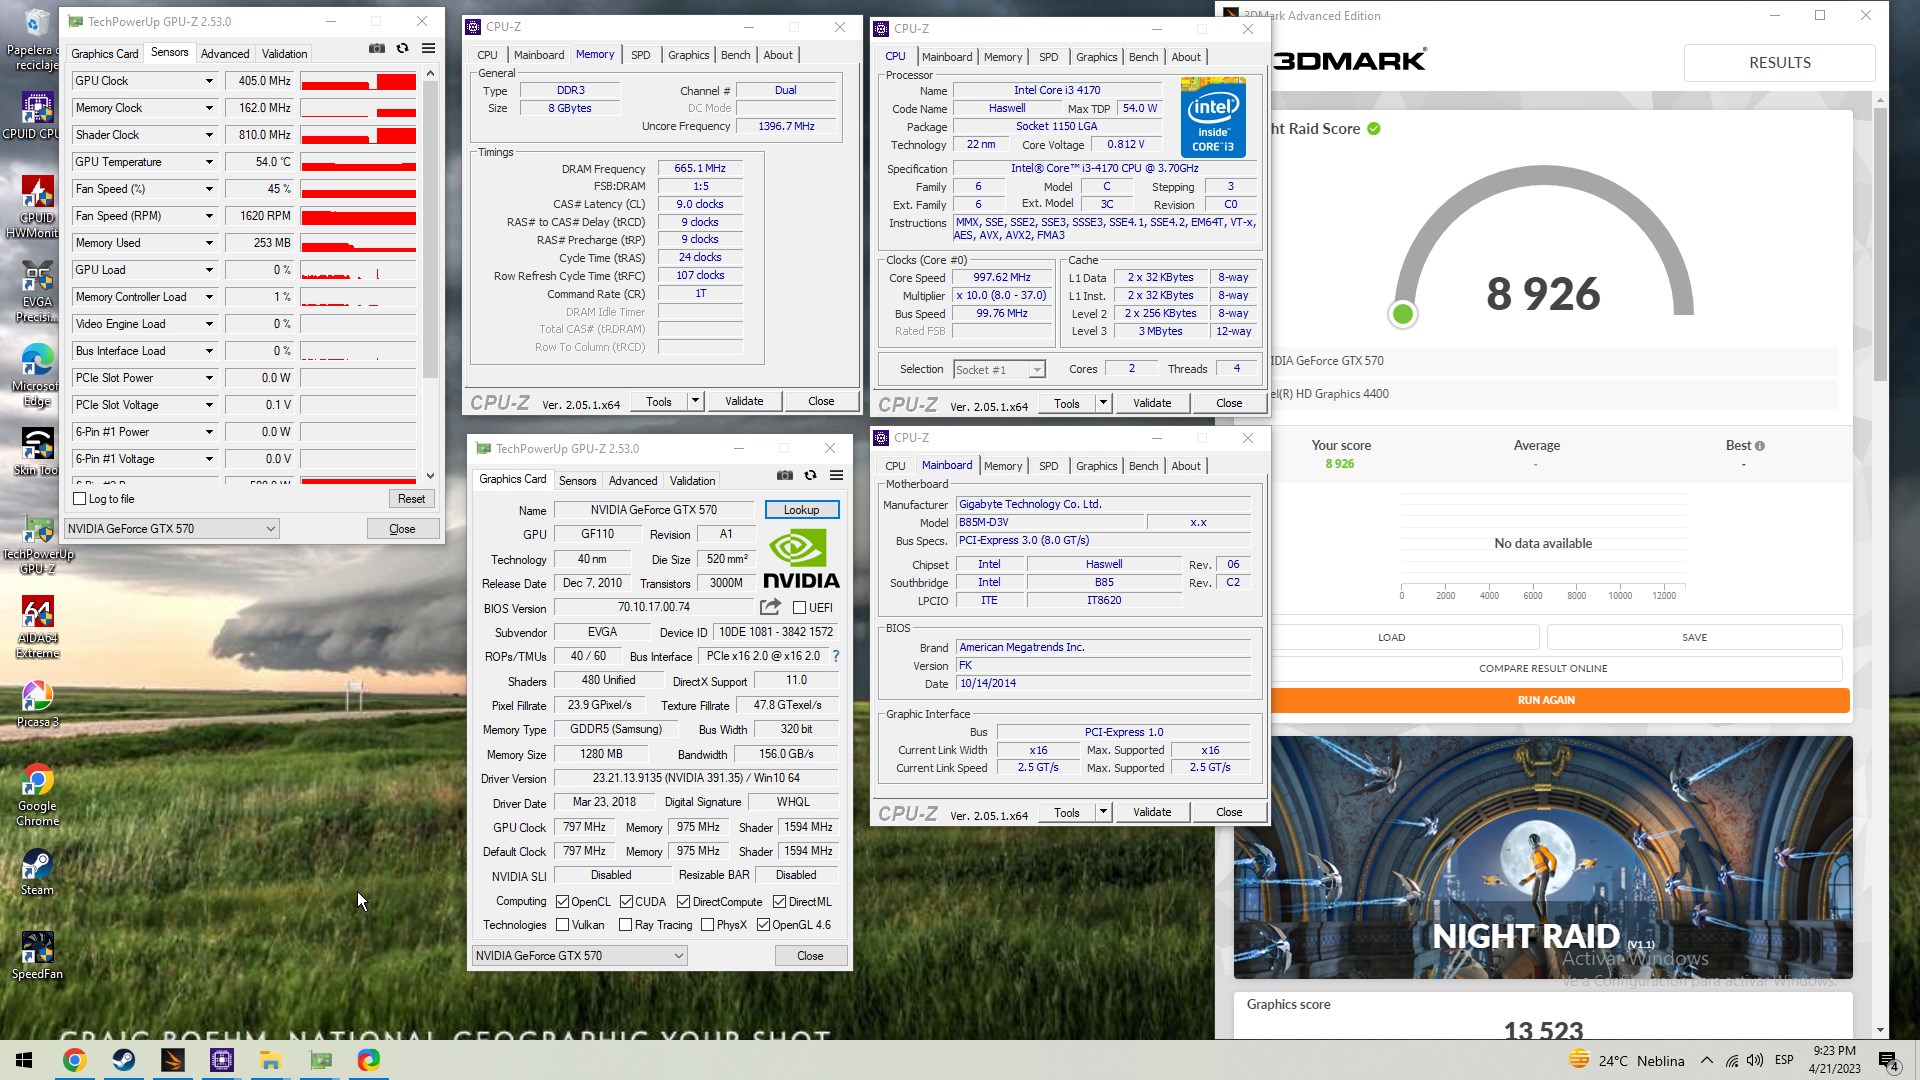Expand the Memory Clock sensor dropdown

click(x=209, y=108)
